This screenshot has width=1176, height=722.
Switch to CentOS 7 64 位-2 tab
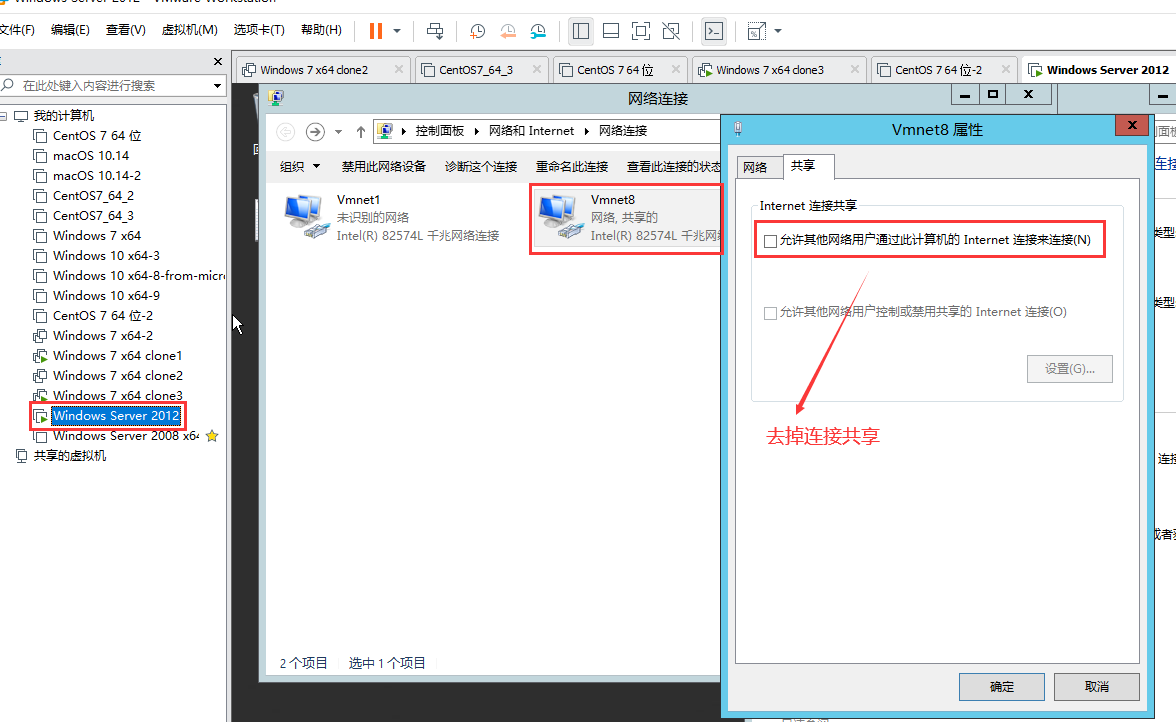tap(938, 70)
